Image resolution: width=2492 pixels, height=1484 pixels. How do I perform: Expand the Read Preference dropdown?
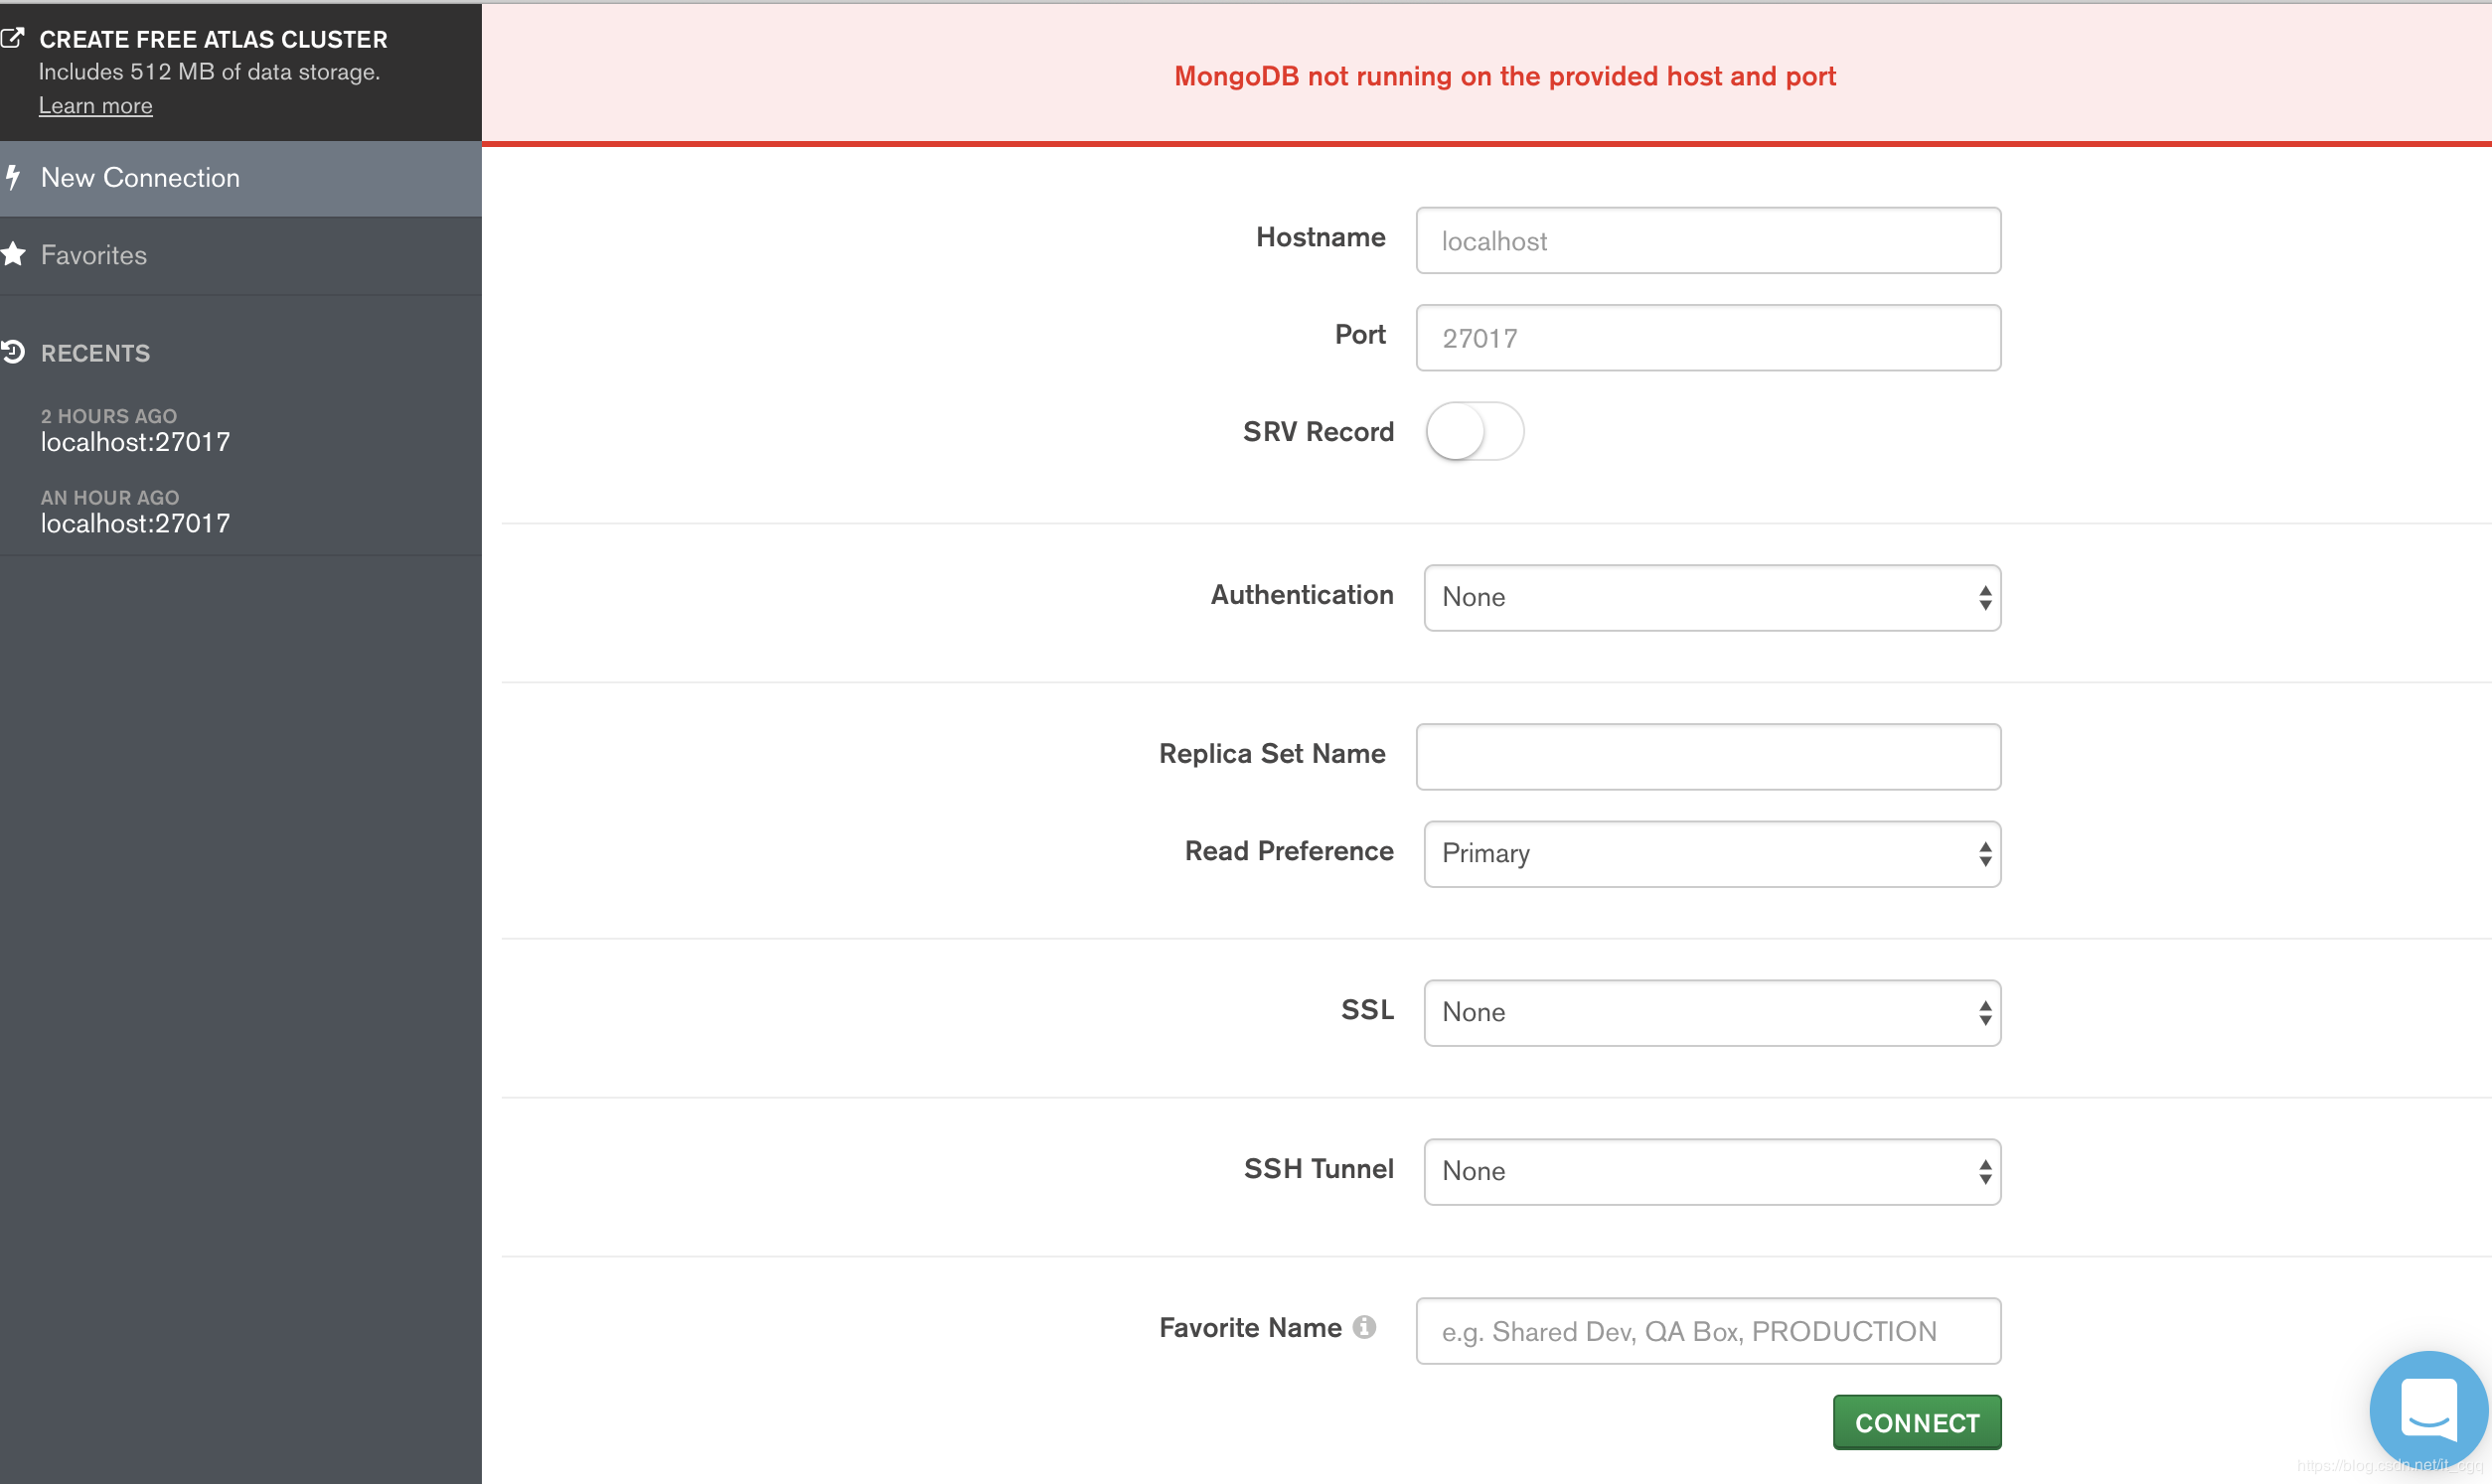1711,854
